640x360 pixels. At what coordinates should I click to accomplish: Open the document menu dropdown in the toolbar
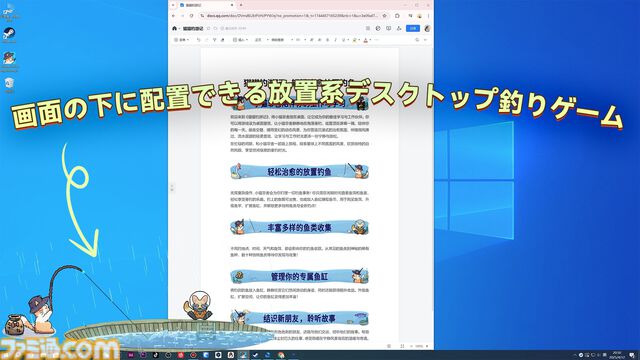click(182, 40)
